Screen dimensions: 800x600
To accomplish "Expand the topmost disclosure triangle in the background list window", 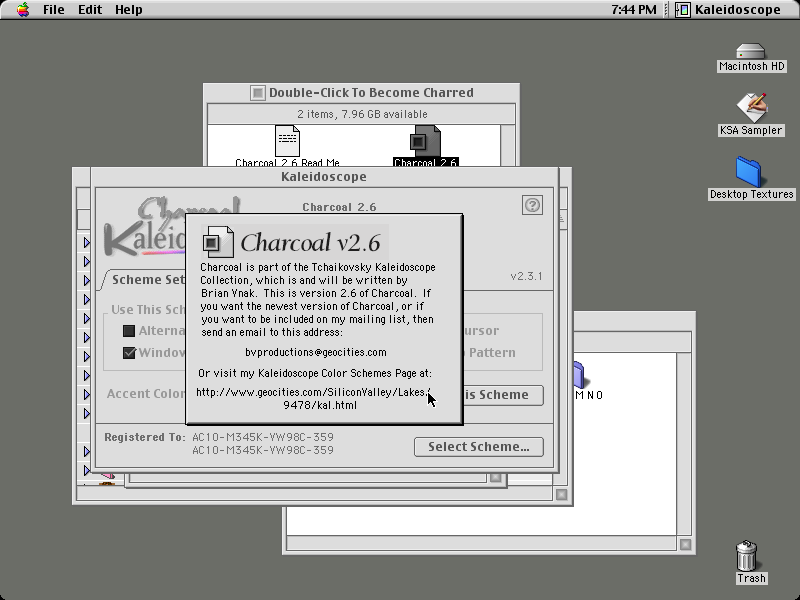I will tap(86, 242).
